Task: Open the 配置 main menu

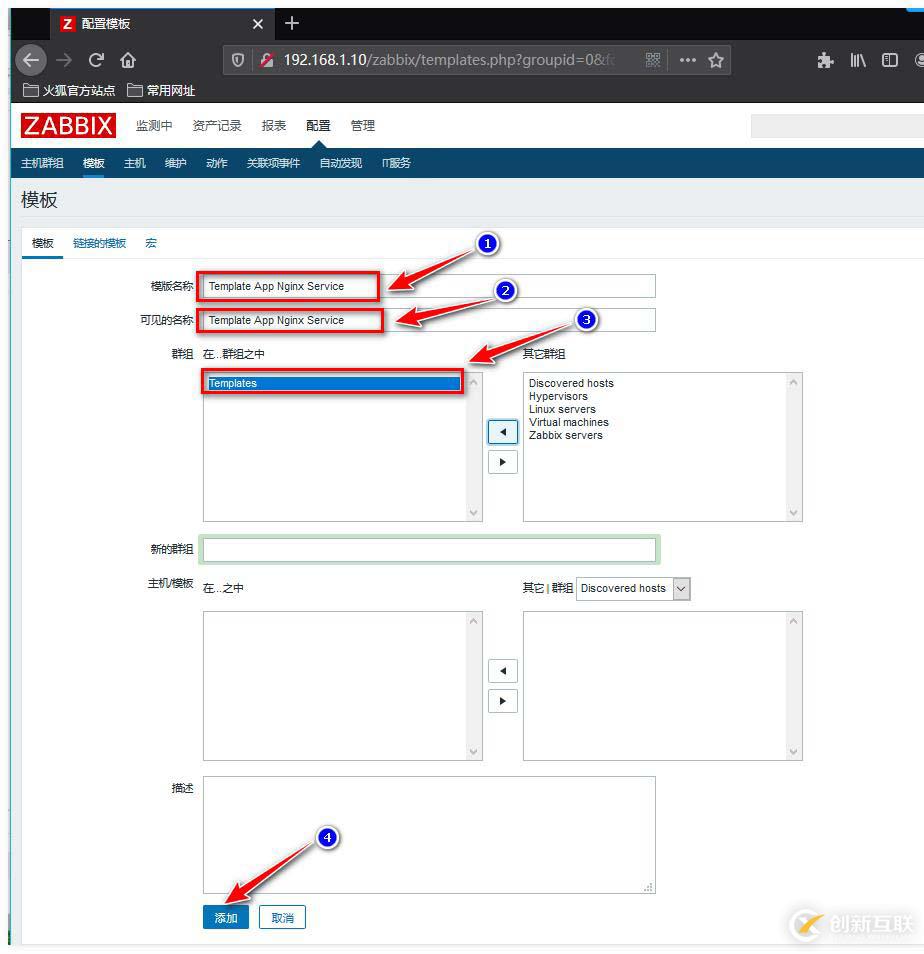Action: click(x=318, y=125)
